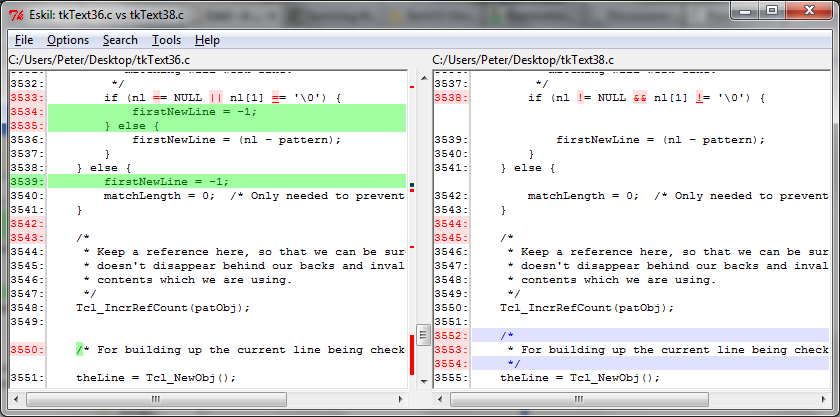Click the blue marker in the diff map
The image size is (840, 417).
point(412,185)
